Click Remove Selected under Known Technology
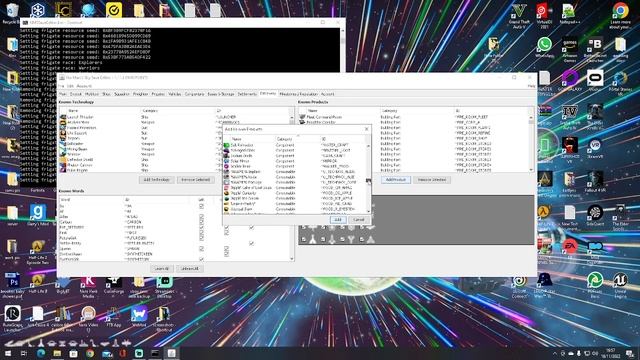 196,180
